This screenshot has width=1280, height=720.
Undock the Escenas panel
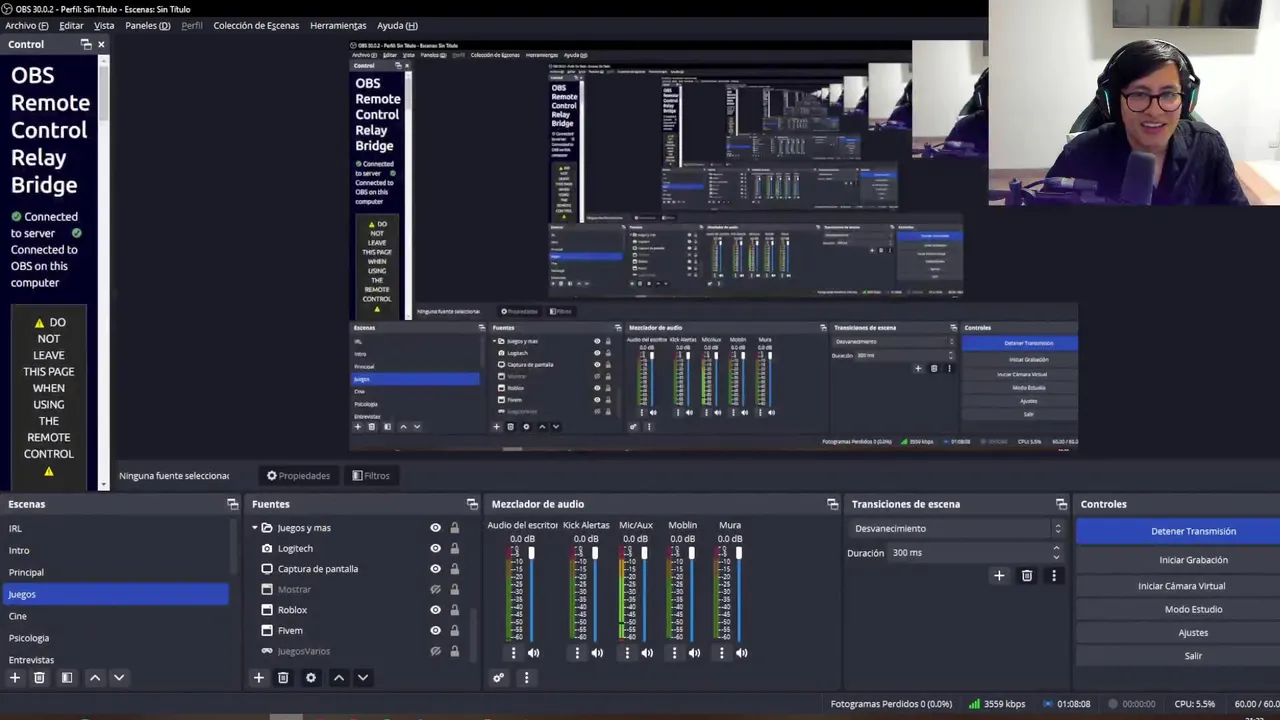[233, 504]
